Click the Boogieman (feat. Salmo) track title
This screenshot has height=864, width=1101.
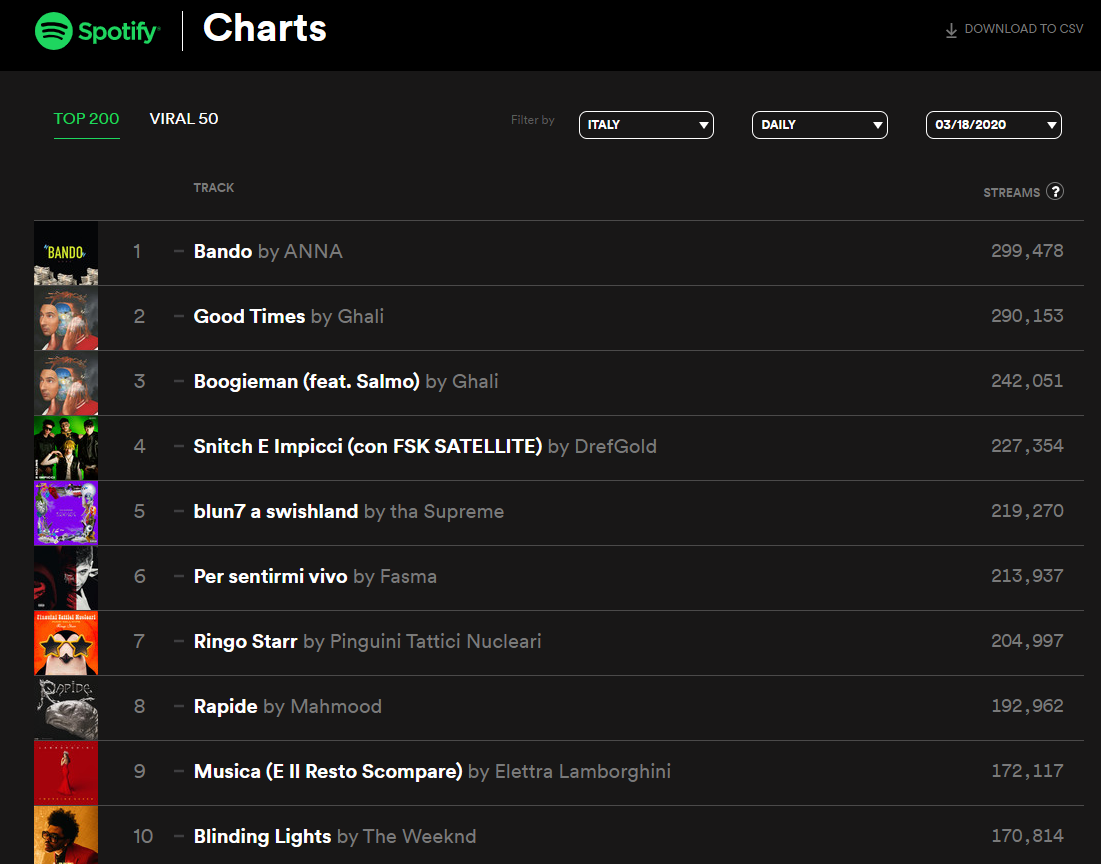click(x=306, y=381)
